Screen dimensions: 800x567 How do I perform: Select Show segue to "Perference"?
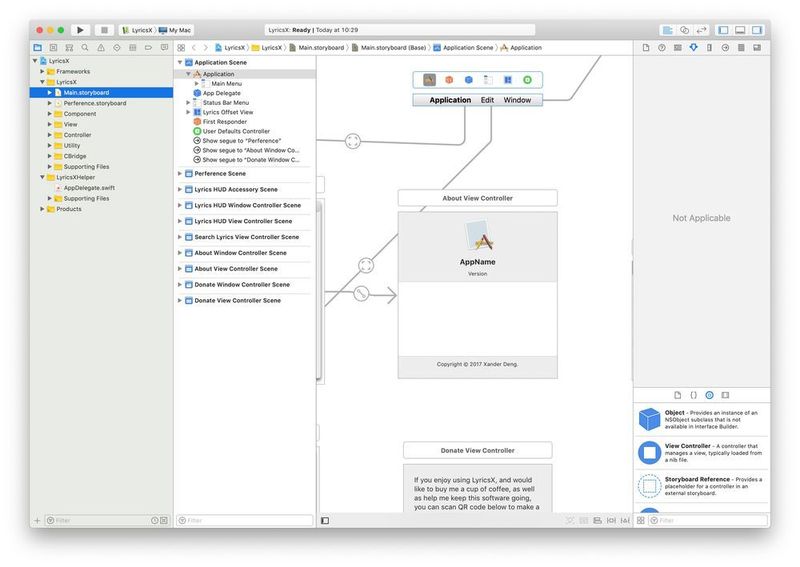pos(241,141)
